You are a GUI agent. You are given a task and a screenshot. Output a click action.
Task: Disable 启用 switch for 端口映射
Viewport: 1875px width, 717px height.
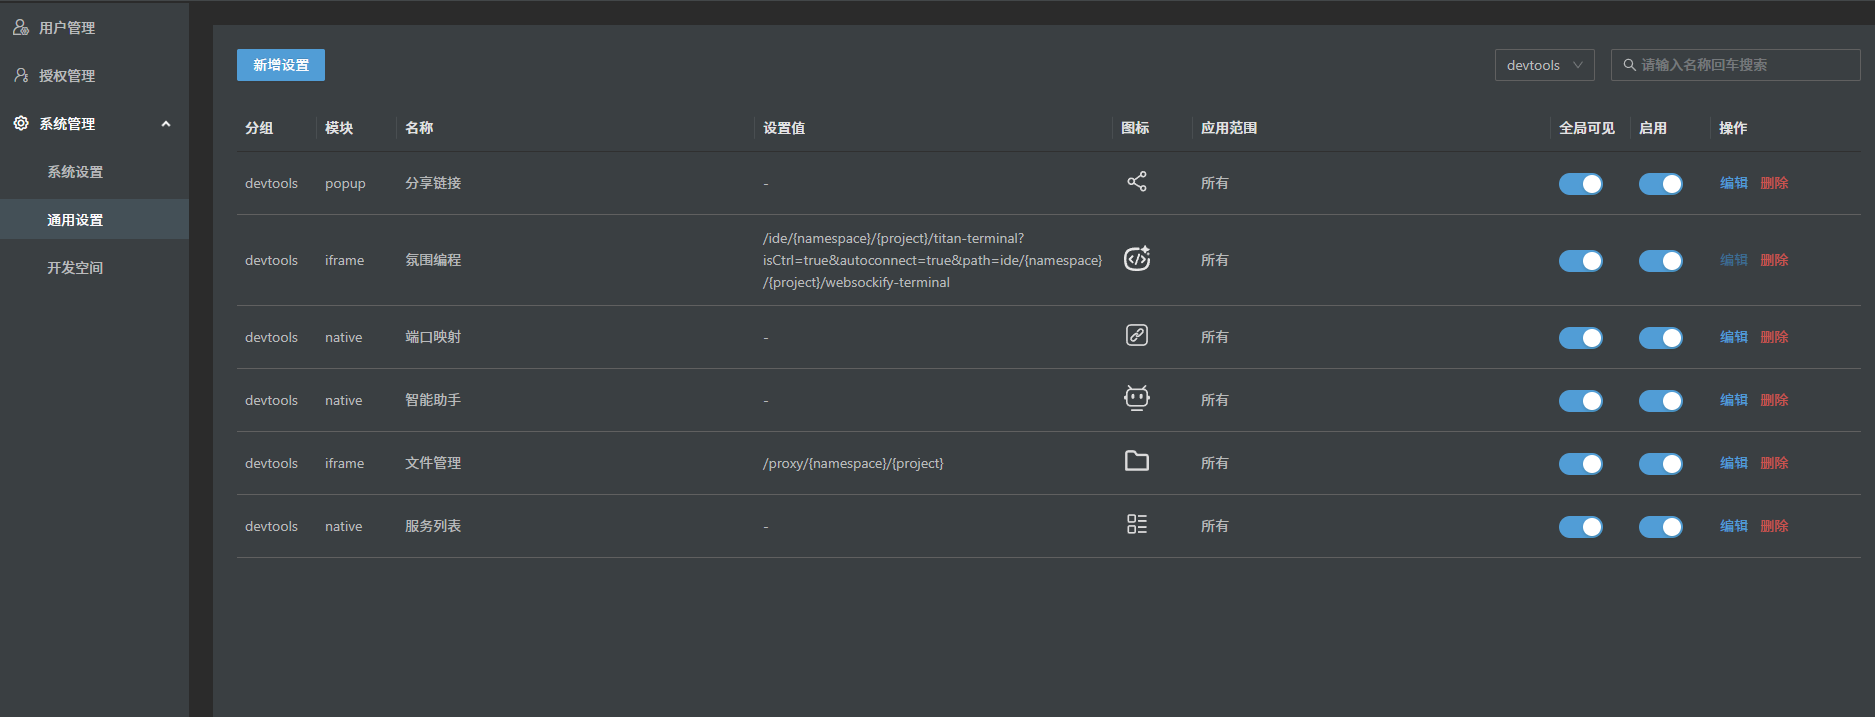1660,338
